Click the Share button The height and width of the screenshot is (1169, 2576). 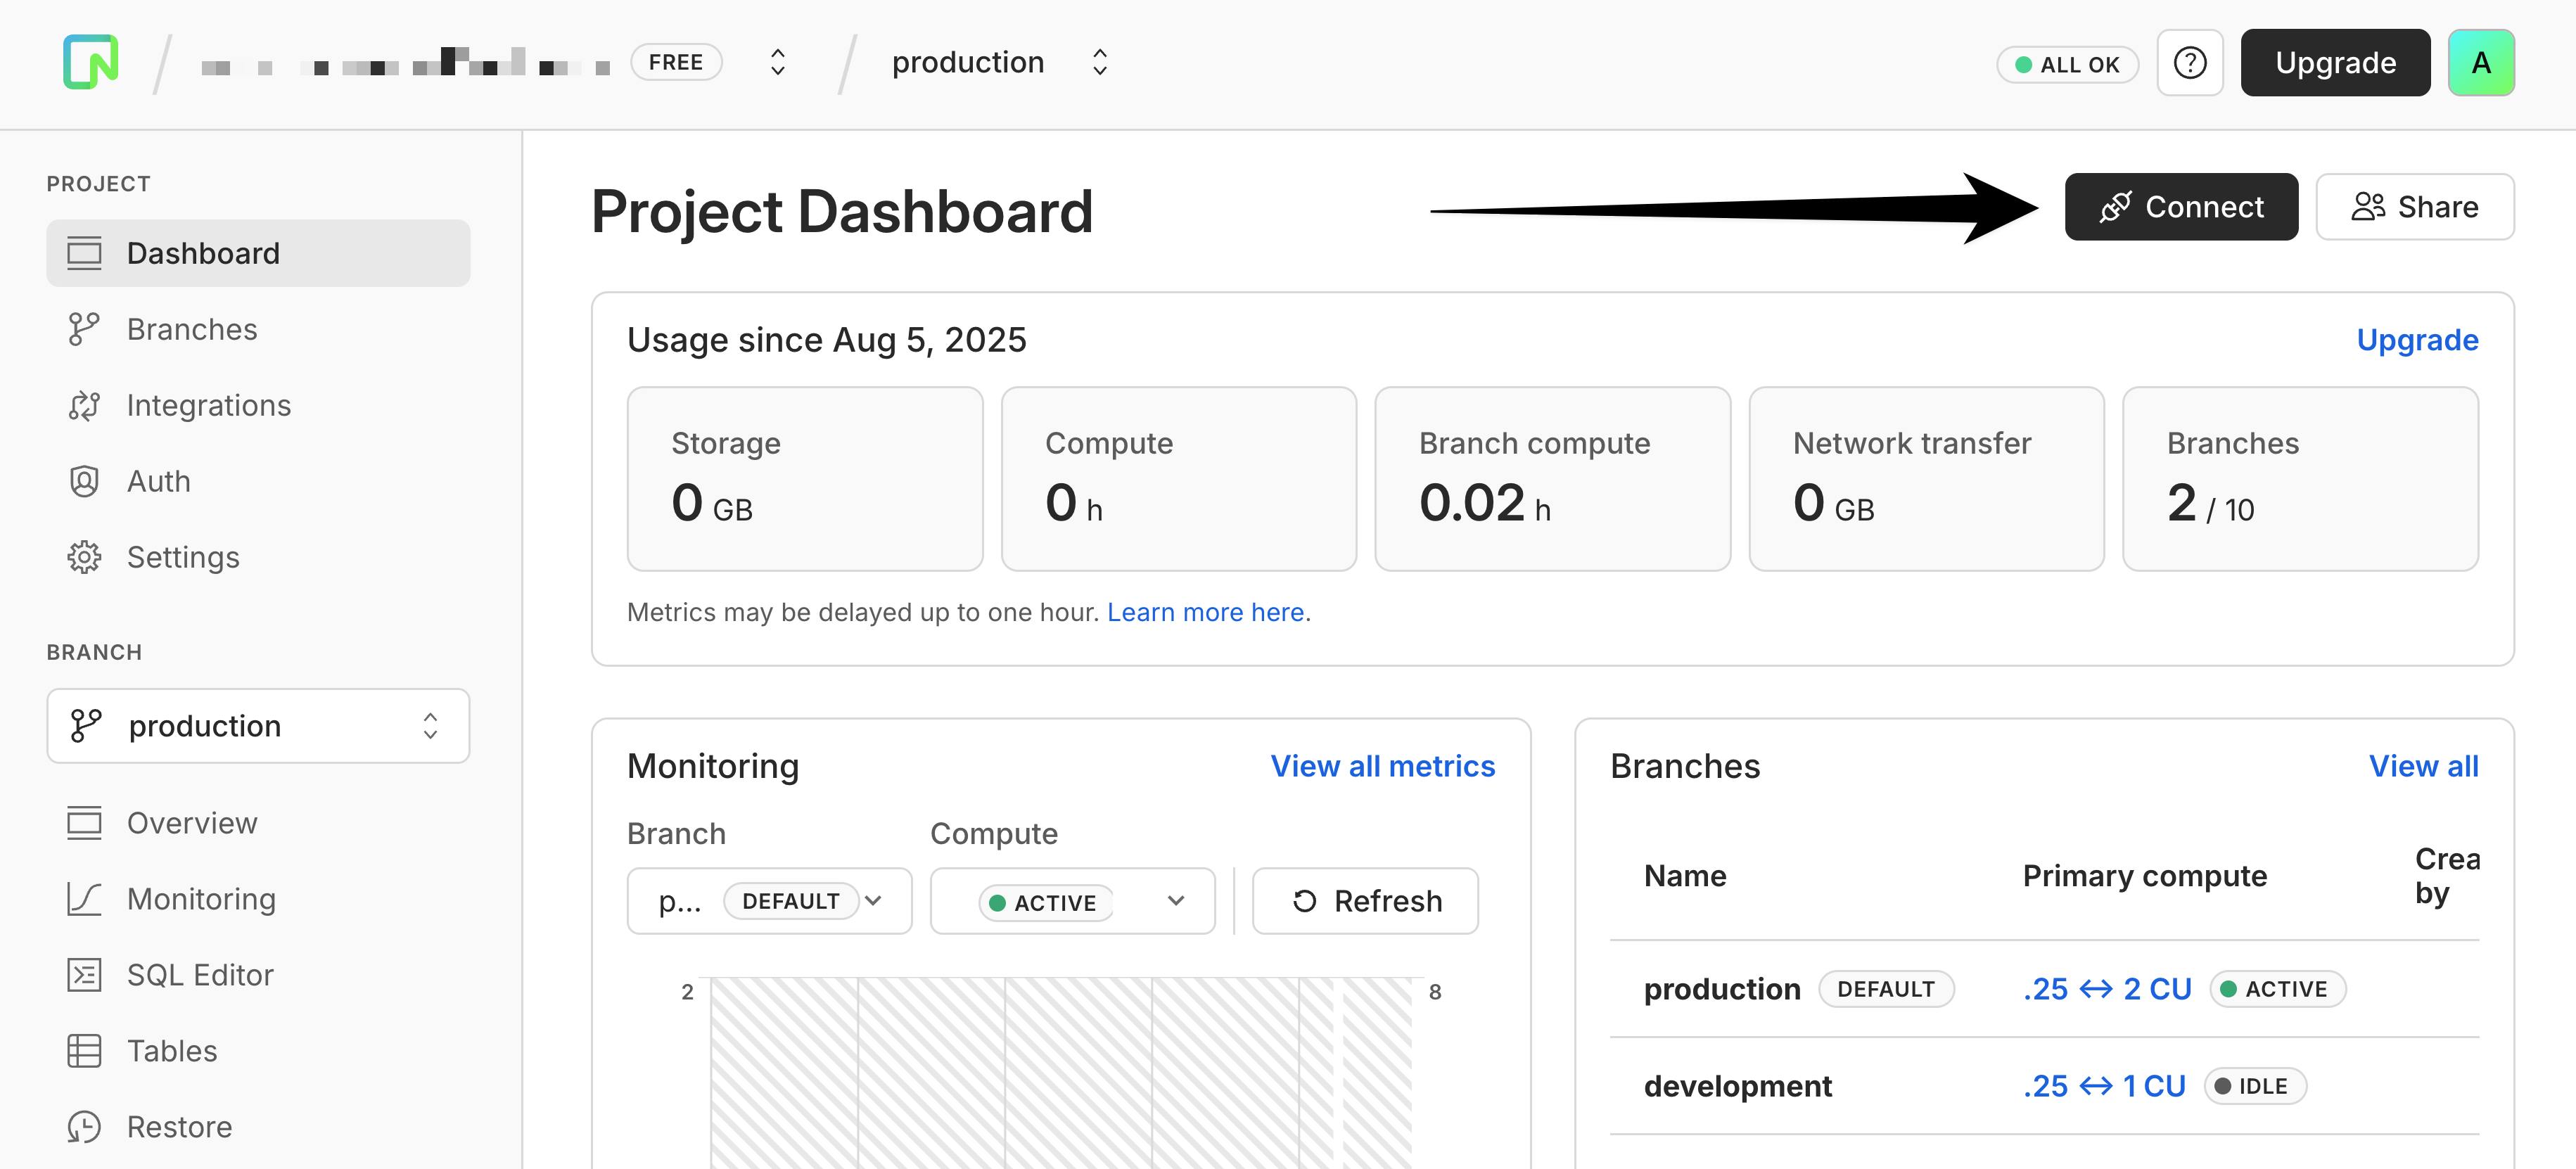2415,207
